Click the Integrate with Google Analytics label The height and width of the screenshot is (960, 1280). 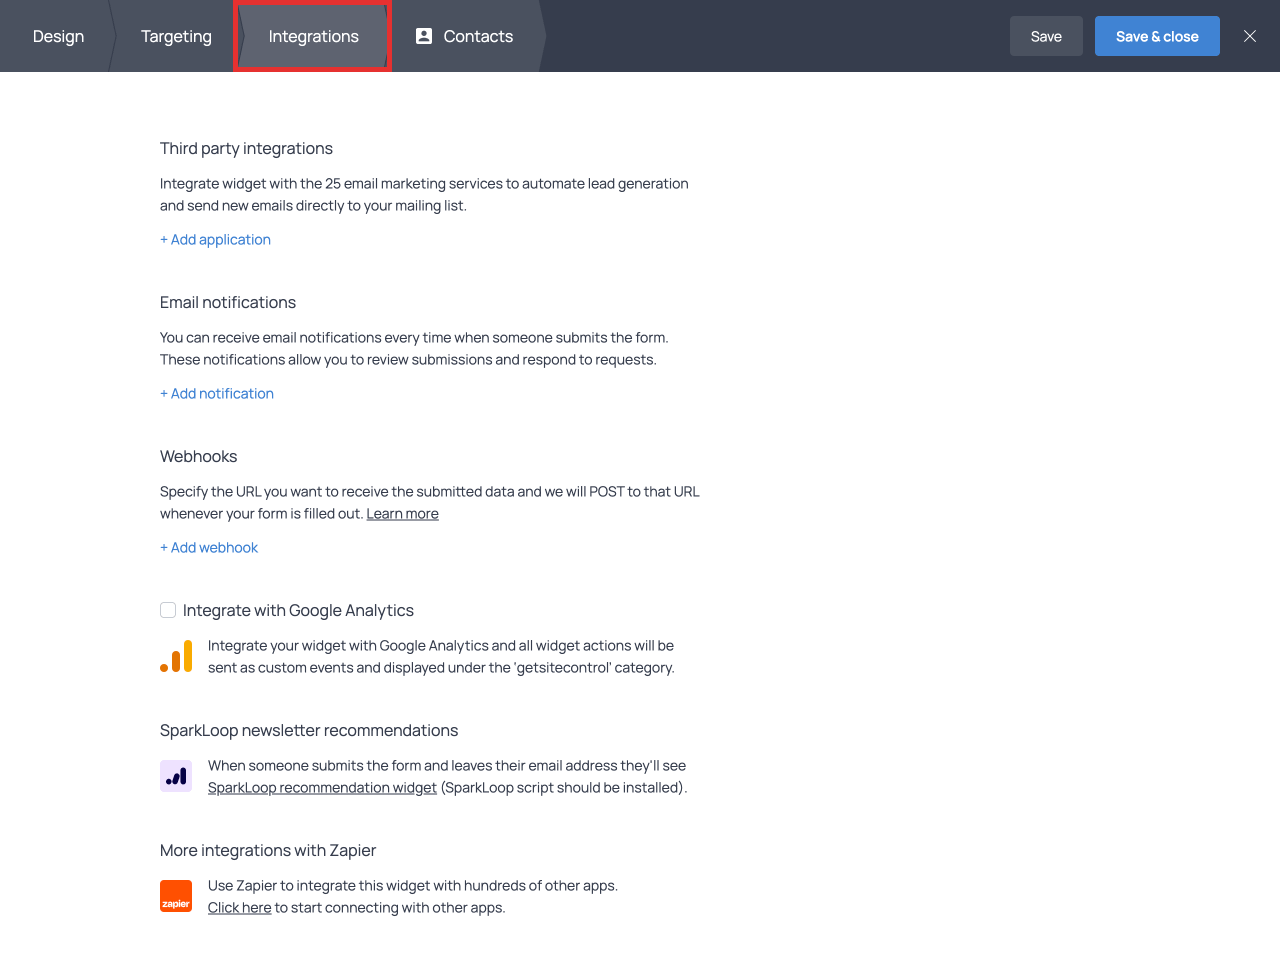298,610
